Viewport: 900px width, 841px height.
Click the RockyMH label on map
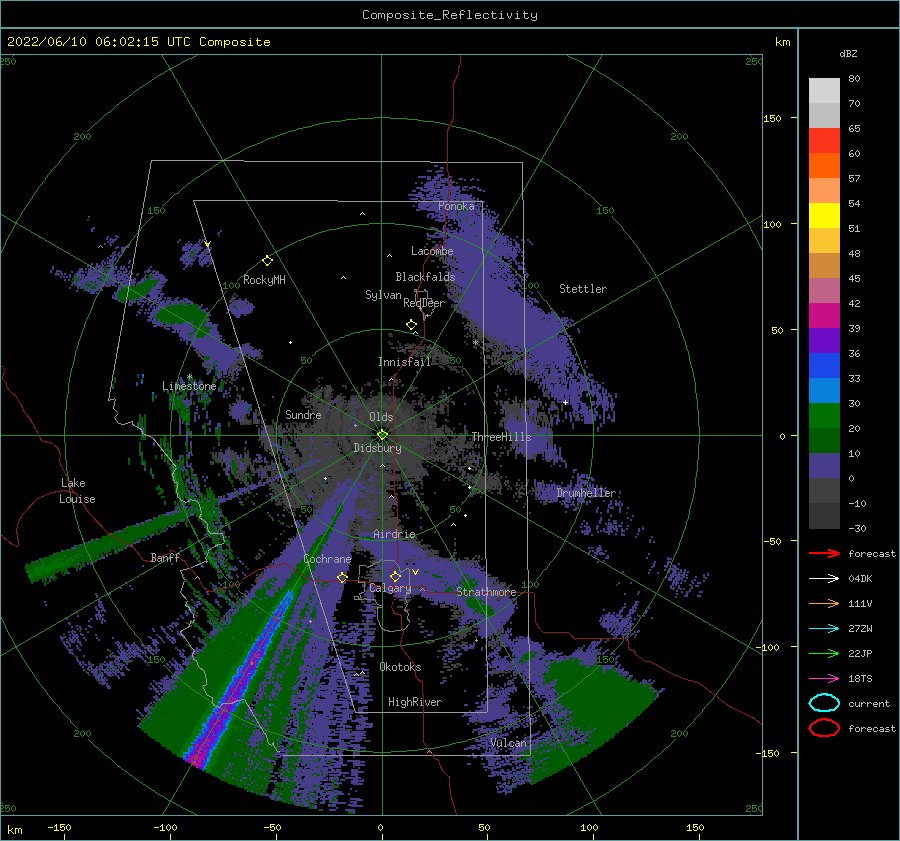tap(264, 280)
